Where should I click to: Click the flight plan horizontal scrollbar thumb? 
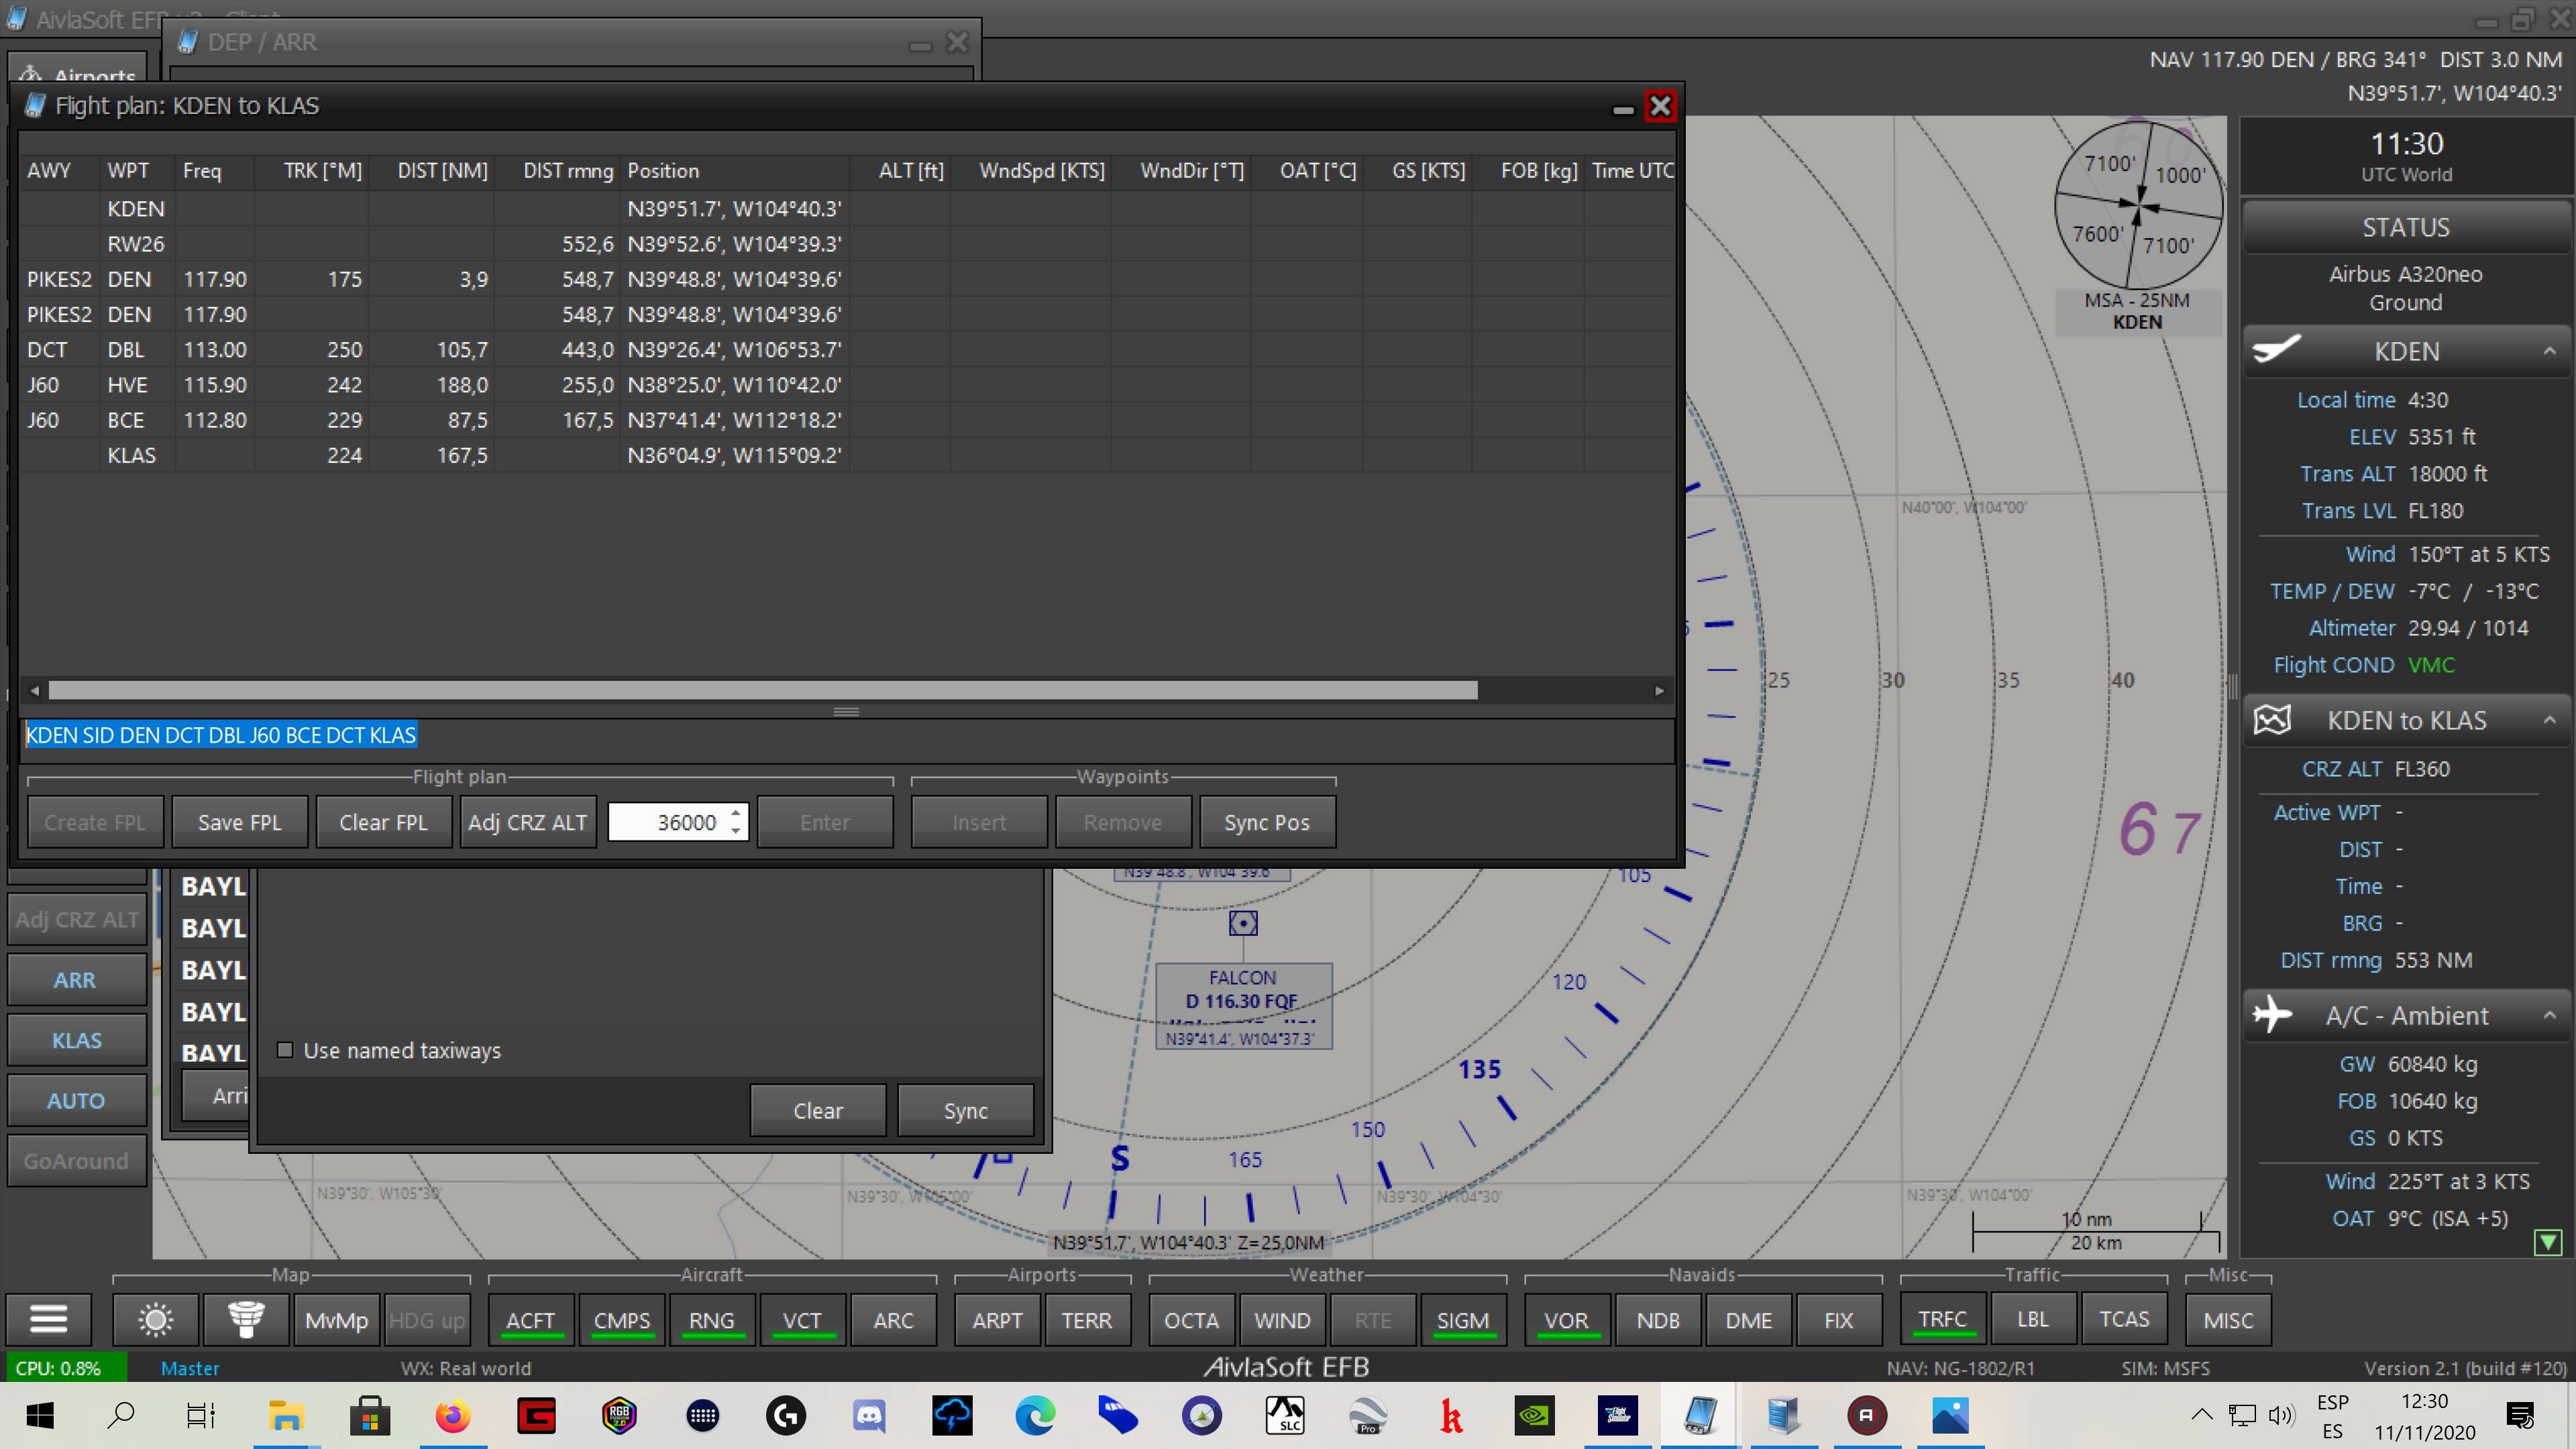(x=763, y=690)
